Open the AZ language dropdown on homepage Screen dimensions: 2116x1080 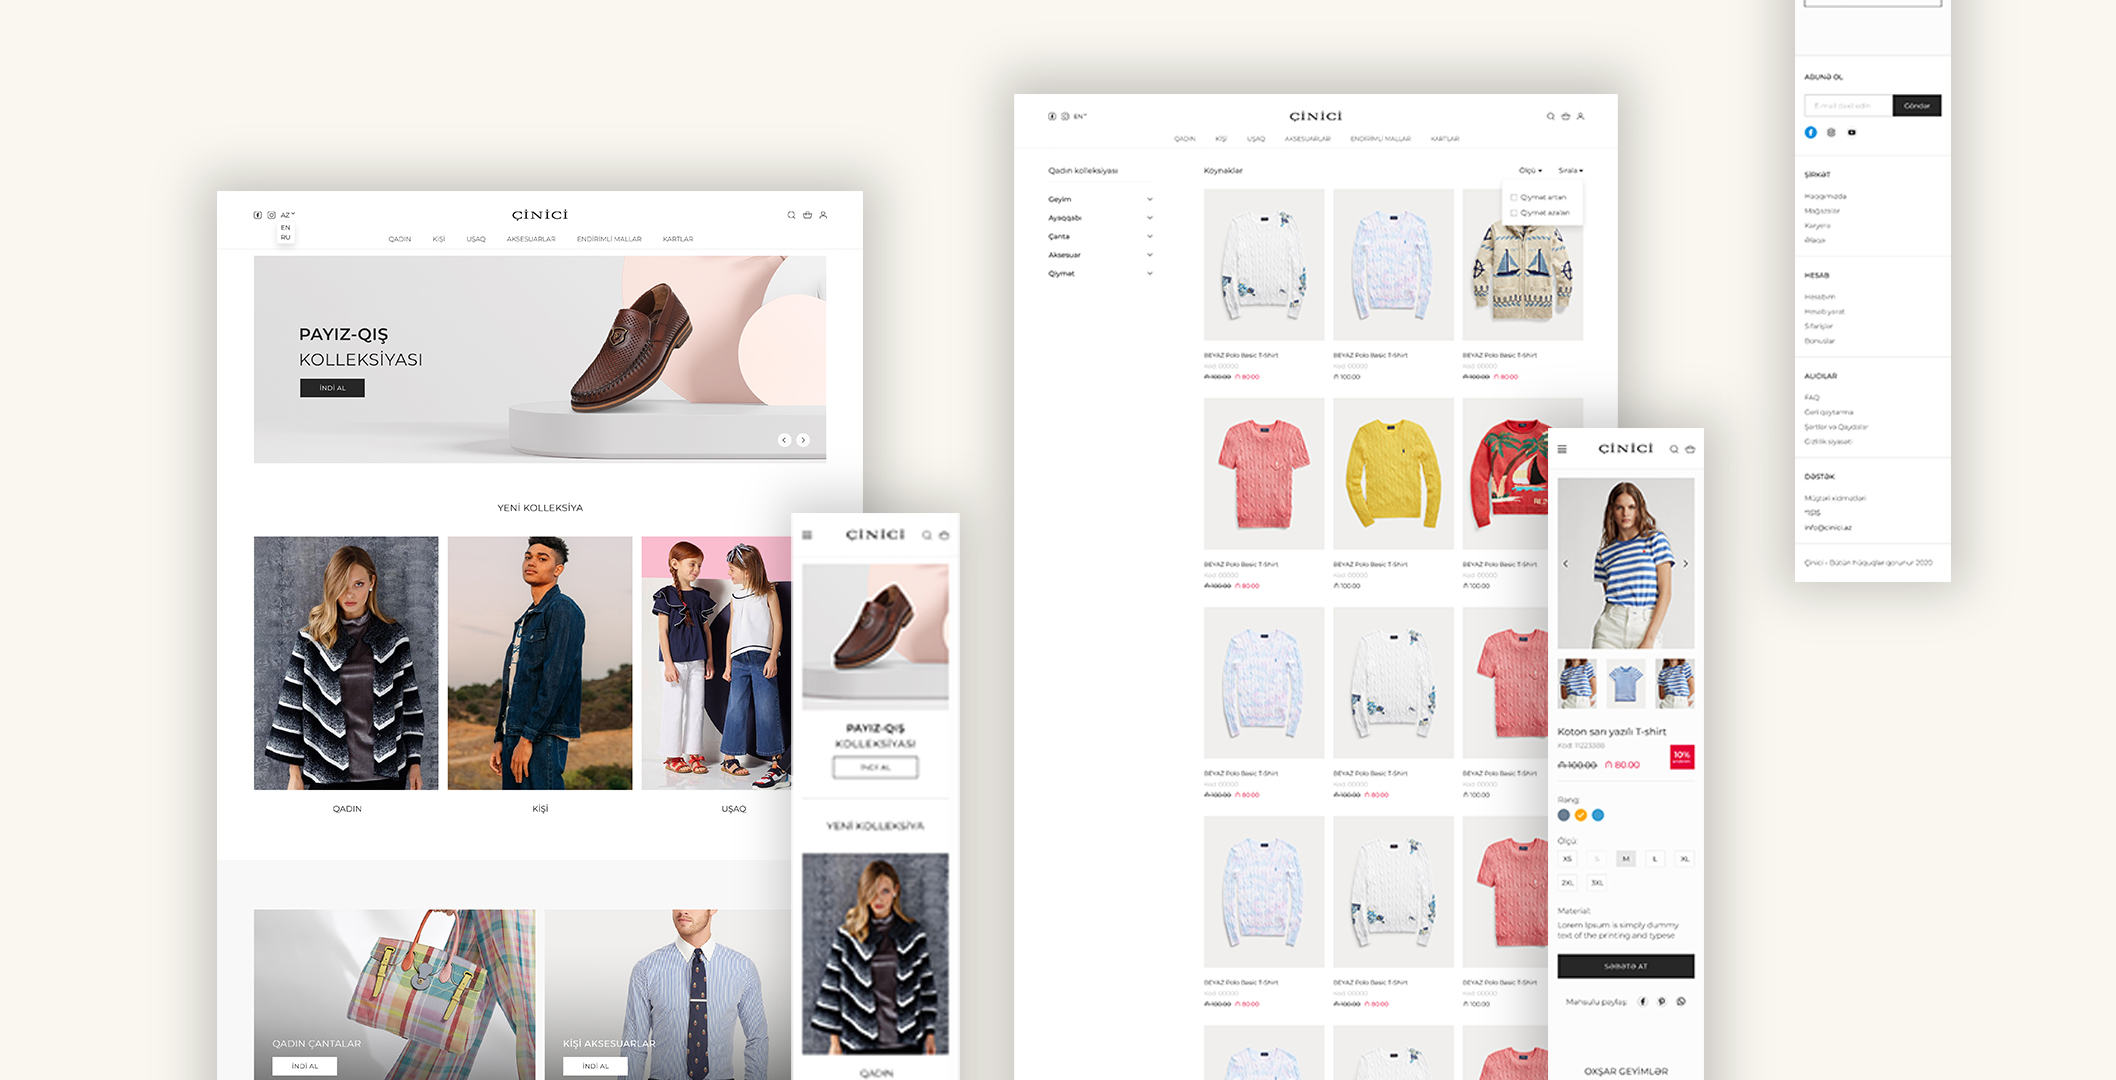(x=288, y=215)
